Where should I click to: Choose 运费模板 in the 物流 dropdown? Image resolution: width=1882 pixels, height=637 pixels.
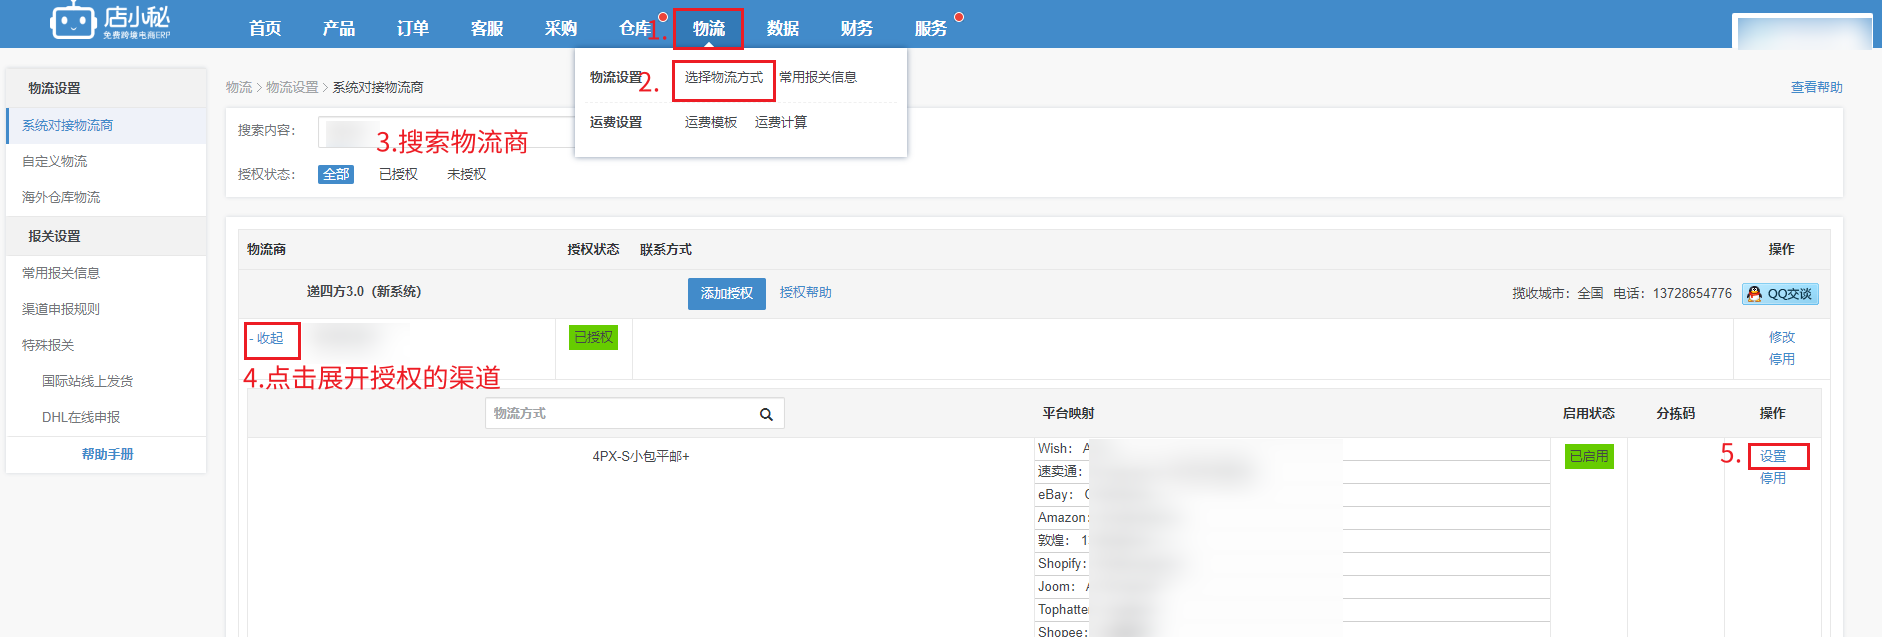[x=711, y=122]
